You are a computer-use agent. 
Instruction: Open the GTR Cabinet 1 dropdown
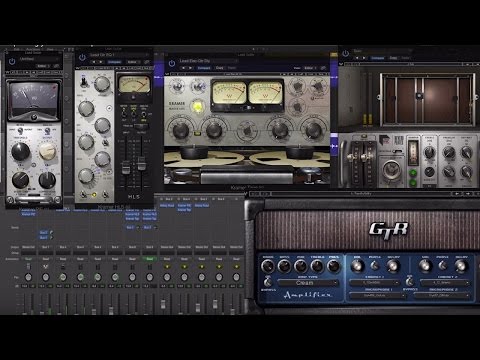(x=375, y=283)
